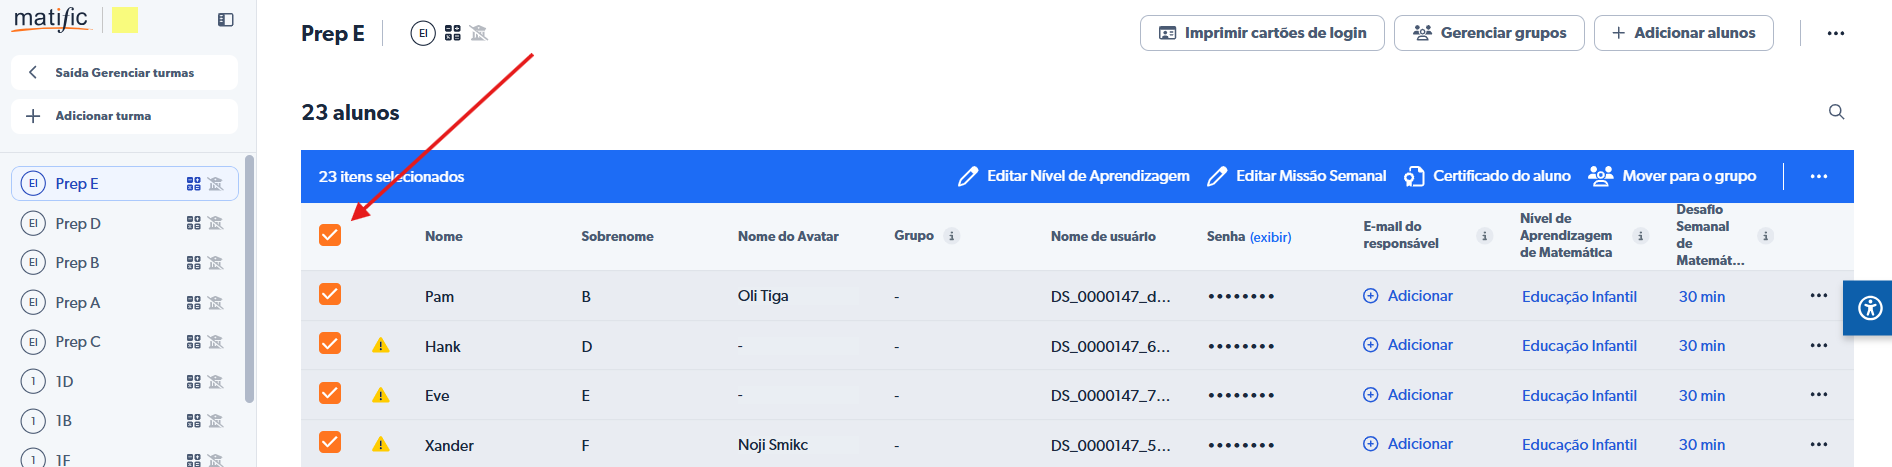
Task: Click the info icon beside Grupo
Action: (952, 236)
